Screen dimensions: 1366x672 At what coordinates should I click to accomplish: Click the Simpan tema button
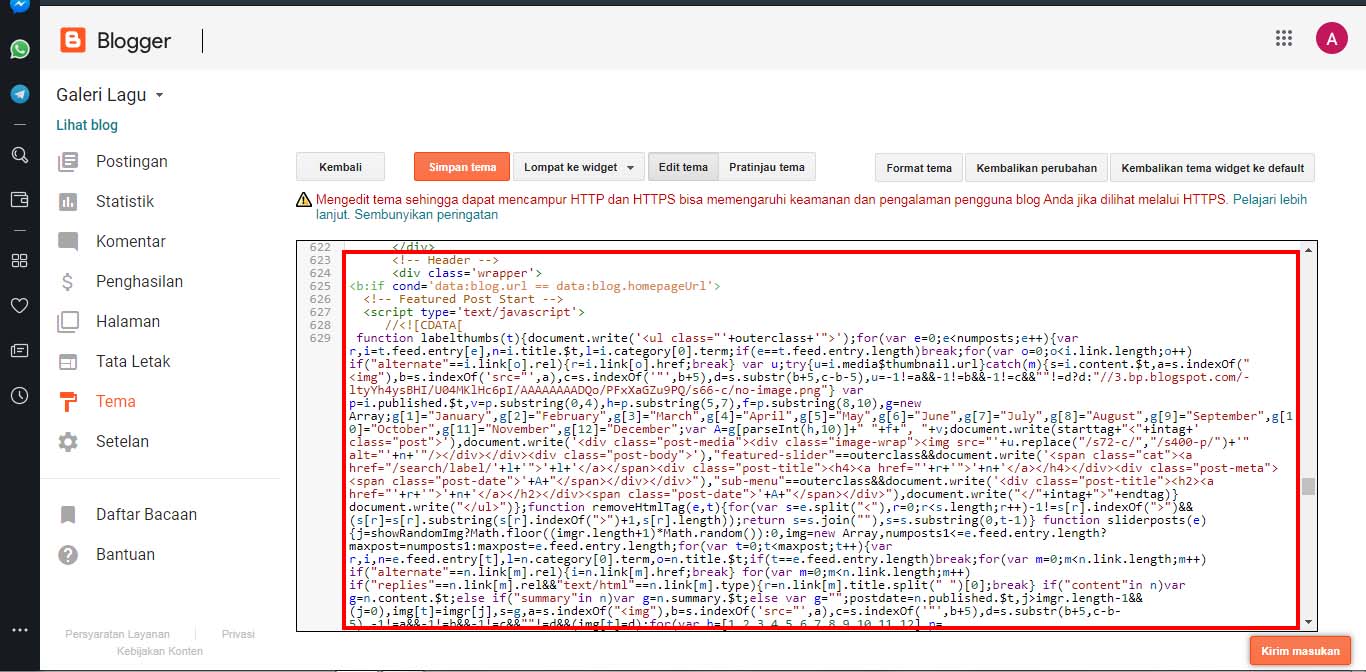coord(462,167)
